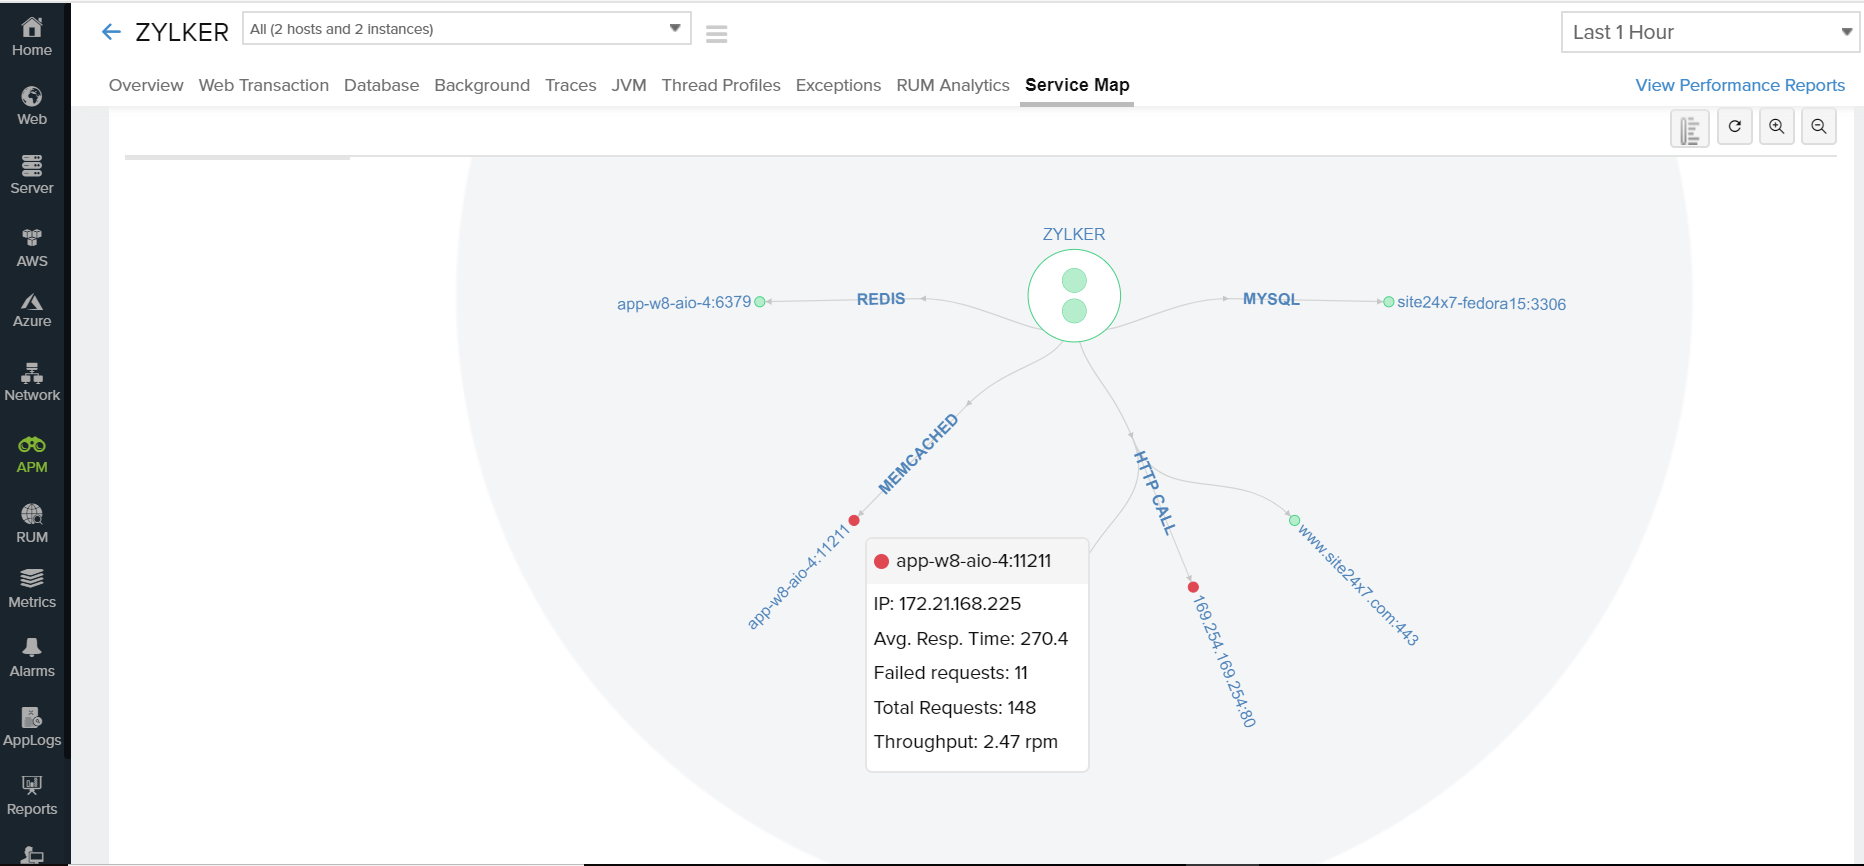The height and width of the screenshot is (866, 1864).
Task: Zoom out on the service map
Action: [x=1819, y=127]
